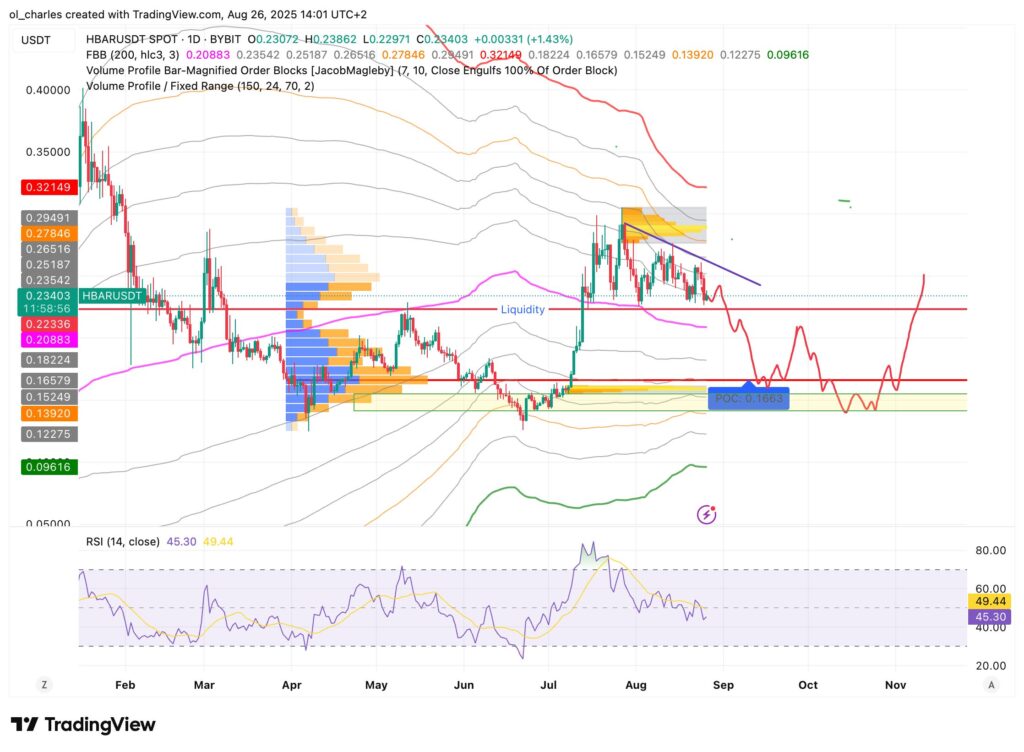Click the Liquidity text label on the chart
Image resolution: width=1024 pixels, height=752 pixels.
pos(523,310)
